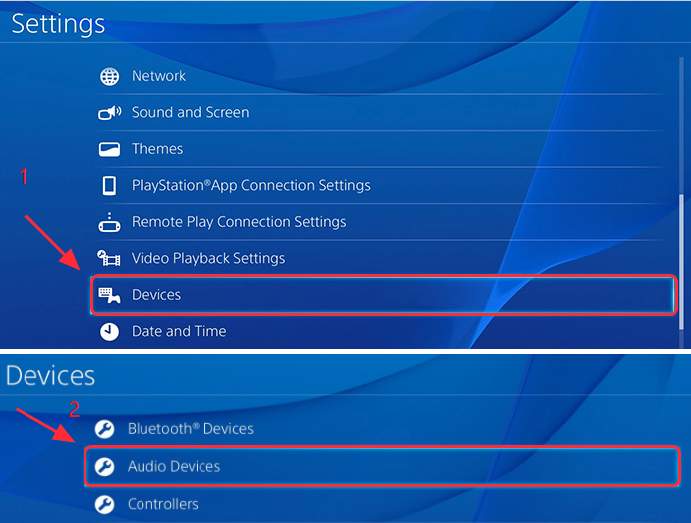Open the Network settings entry
This screenshot has width=691, height=523.
click(380, 76)
